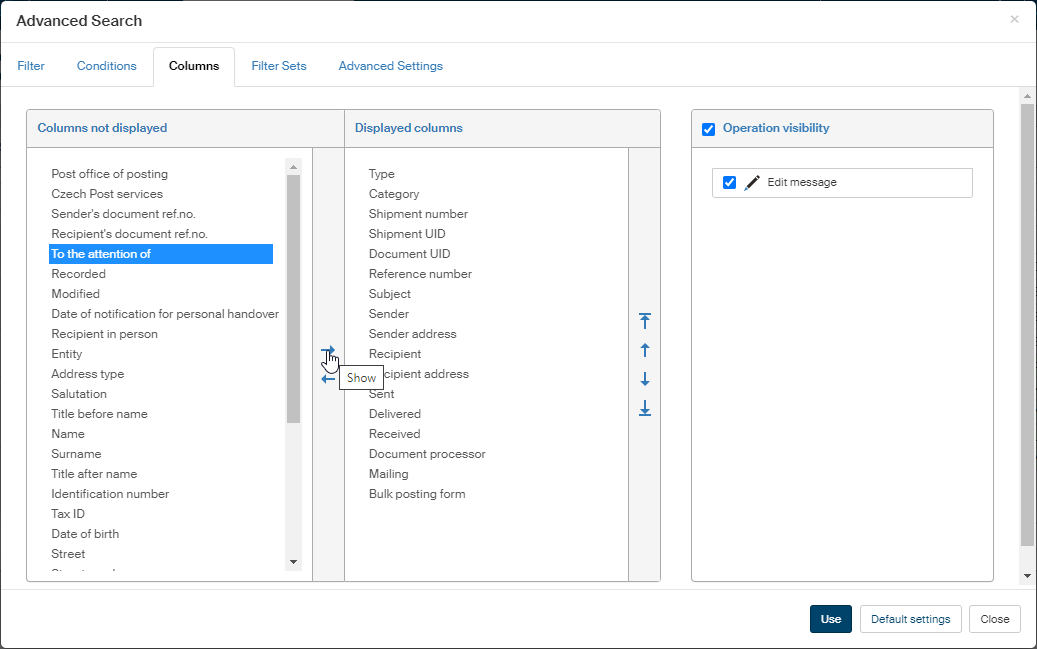This screenshot has height=649, width=1037.
Task: Toggle the Operation visibility checkbox
Action: tap(709, 129)
